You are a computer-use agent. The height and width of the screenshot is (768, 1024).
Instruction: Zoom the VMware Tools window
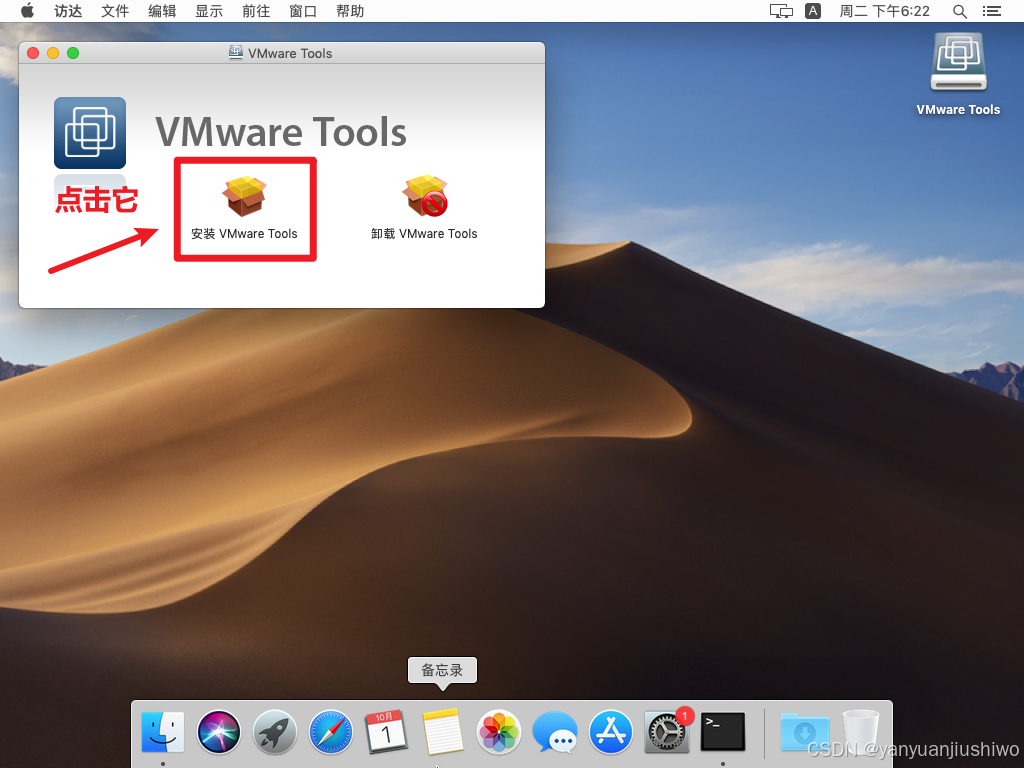(73, 53)
